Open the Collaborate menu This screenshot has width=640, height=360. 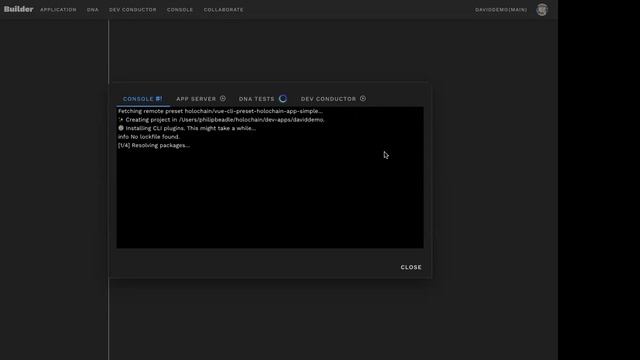[x=223, y=10]
